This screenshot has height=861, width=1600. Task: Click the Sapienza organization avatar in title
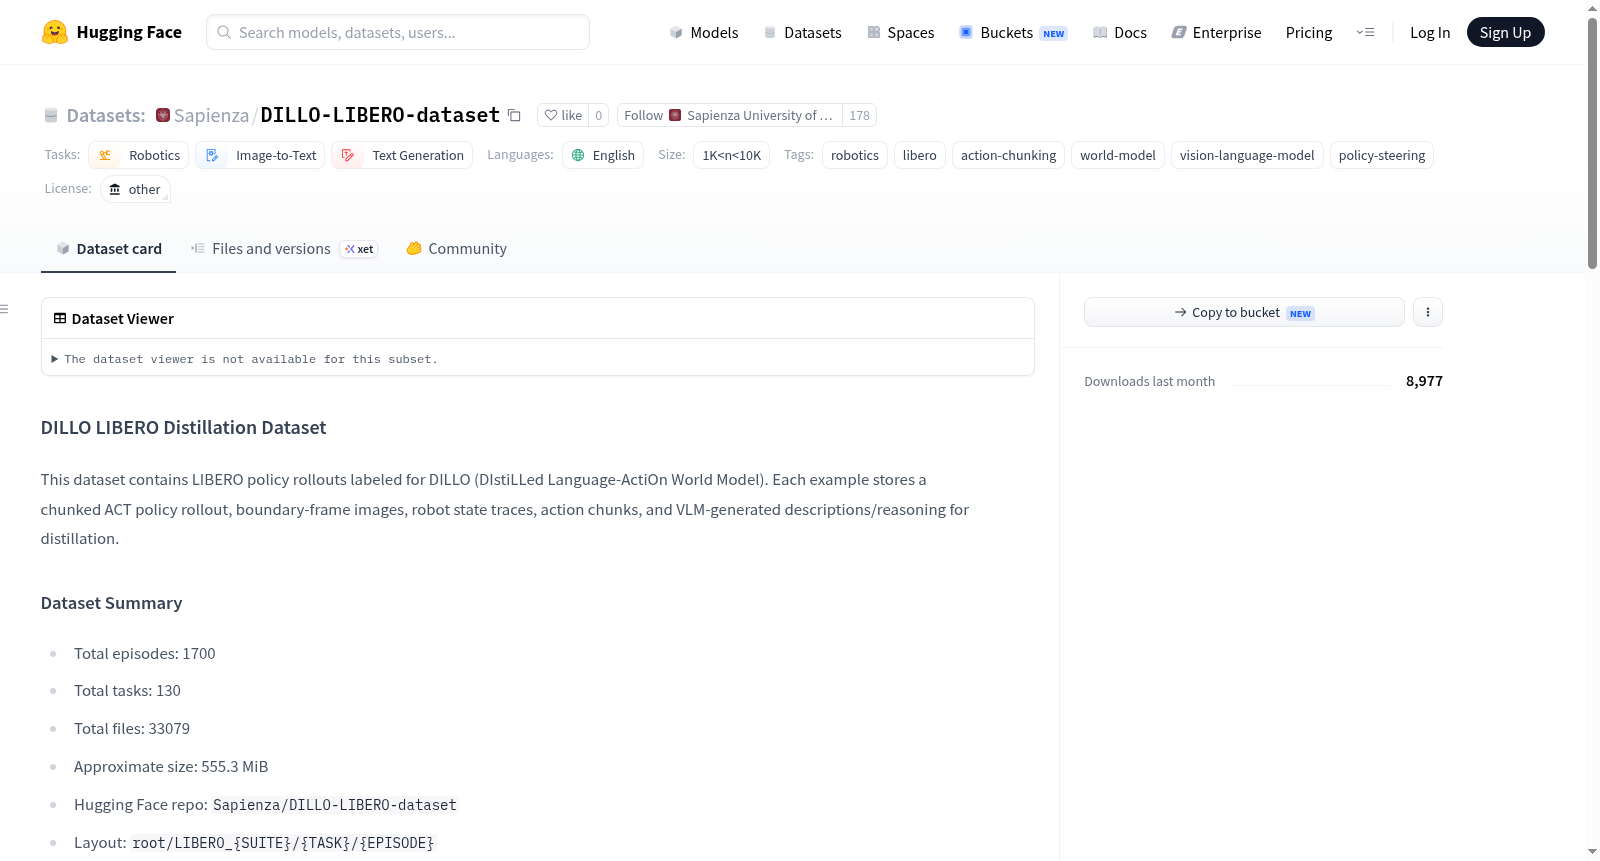[163, 115]
